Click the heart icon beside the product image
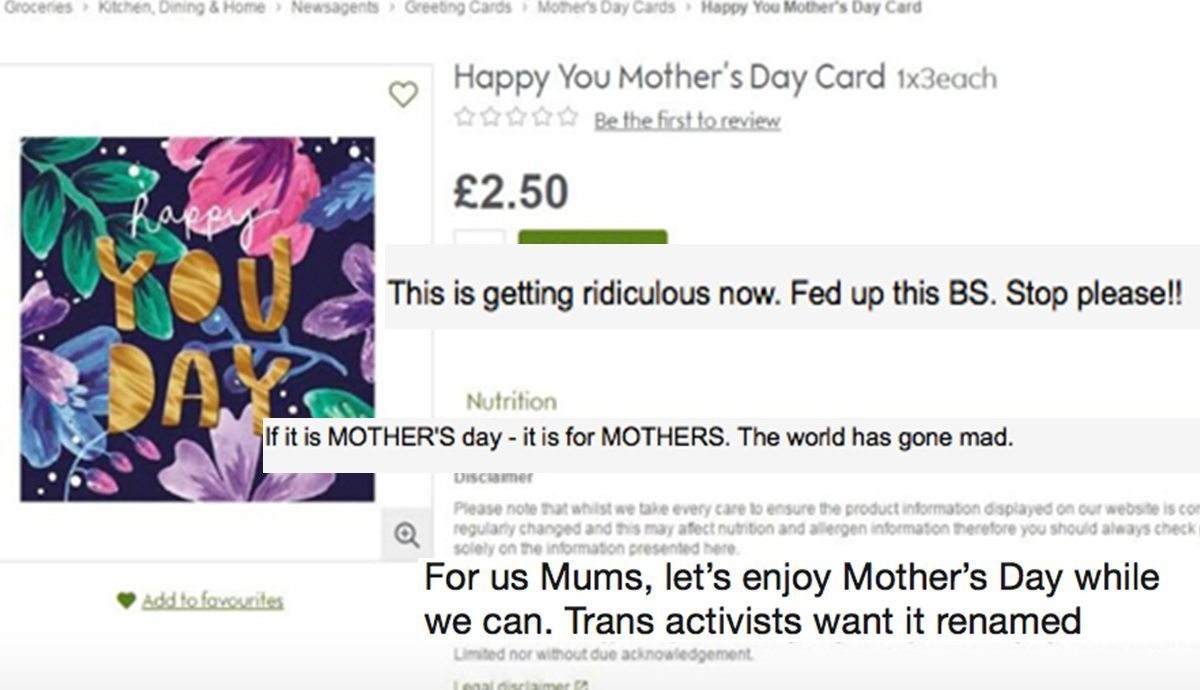This screenshot has height=690, width=1200. (x=404, y=94)
